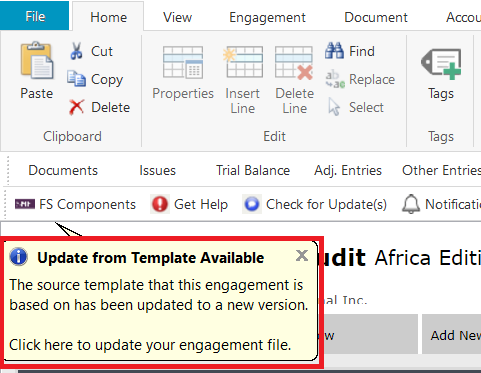The width and height of the screenshot is (481, 373).
Task: Click the Replace tool
Action: click(x=360, y=80)
